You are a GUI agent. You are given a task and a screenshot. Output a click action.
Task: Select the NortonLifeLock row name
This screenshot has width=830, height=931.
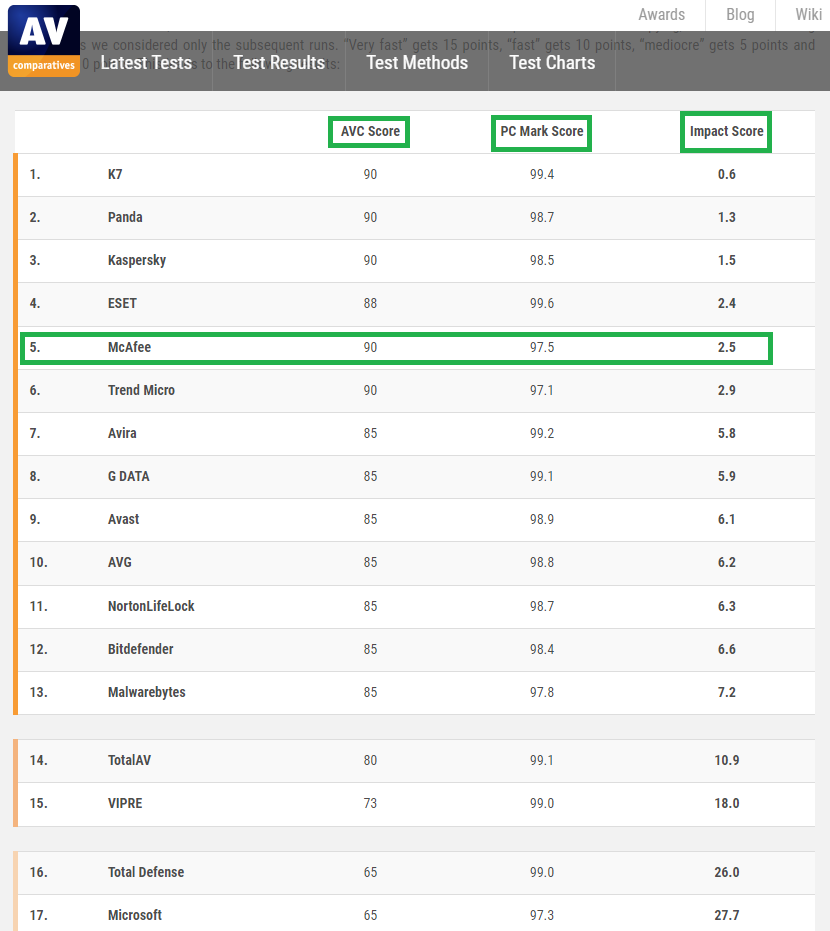coord(151,606)
